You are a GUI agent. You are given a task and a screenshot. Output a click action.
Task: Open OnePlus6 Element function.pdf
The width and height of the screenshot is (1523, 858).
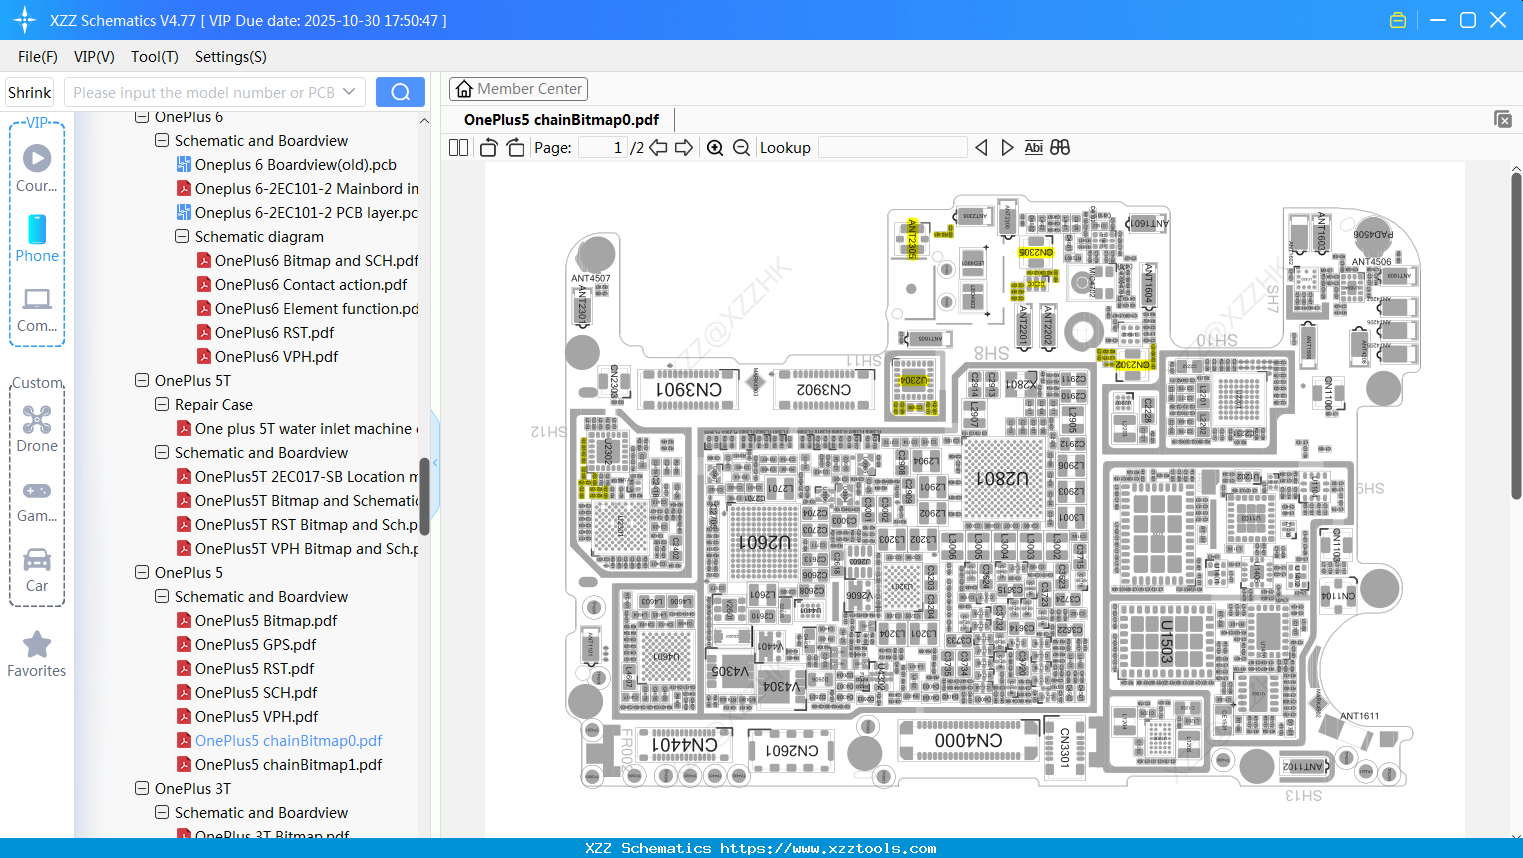point(317,309)
